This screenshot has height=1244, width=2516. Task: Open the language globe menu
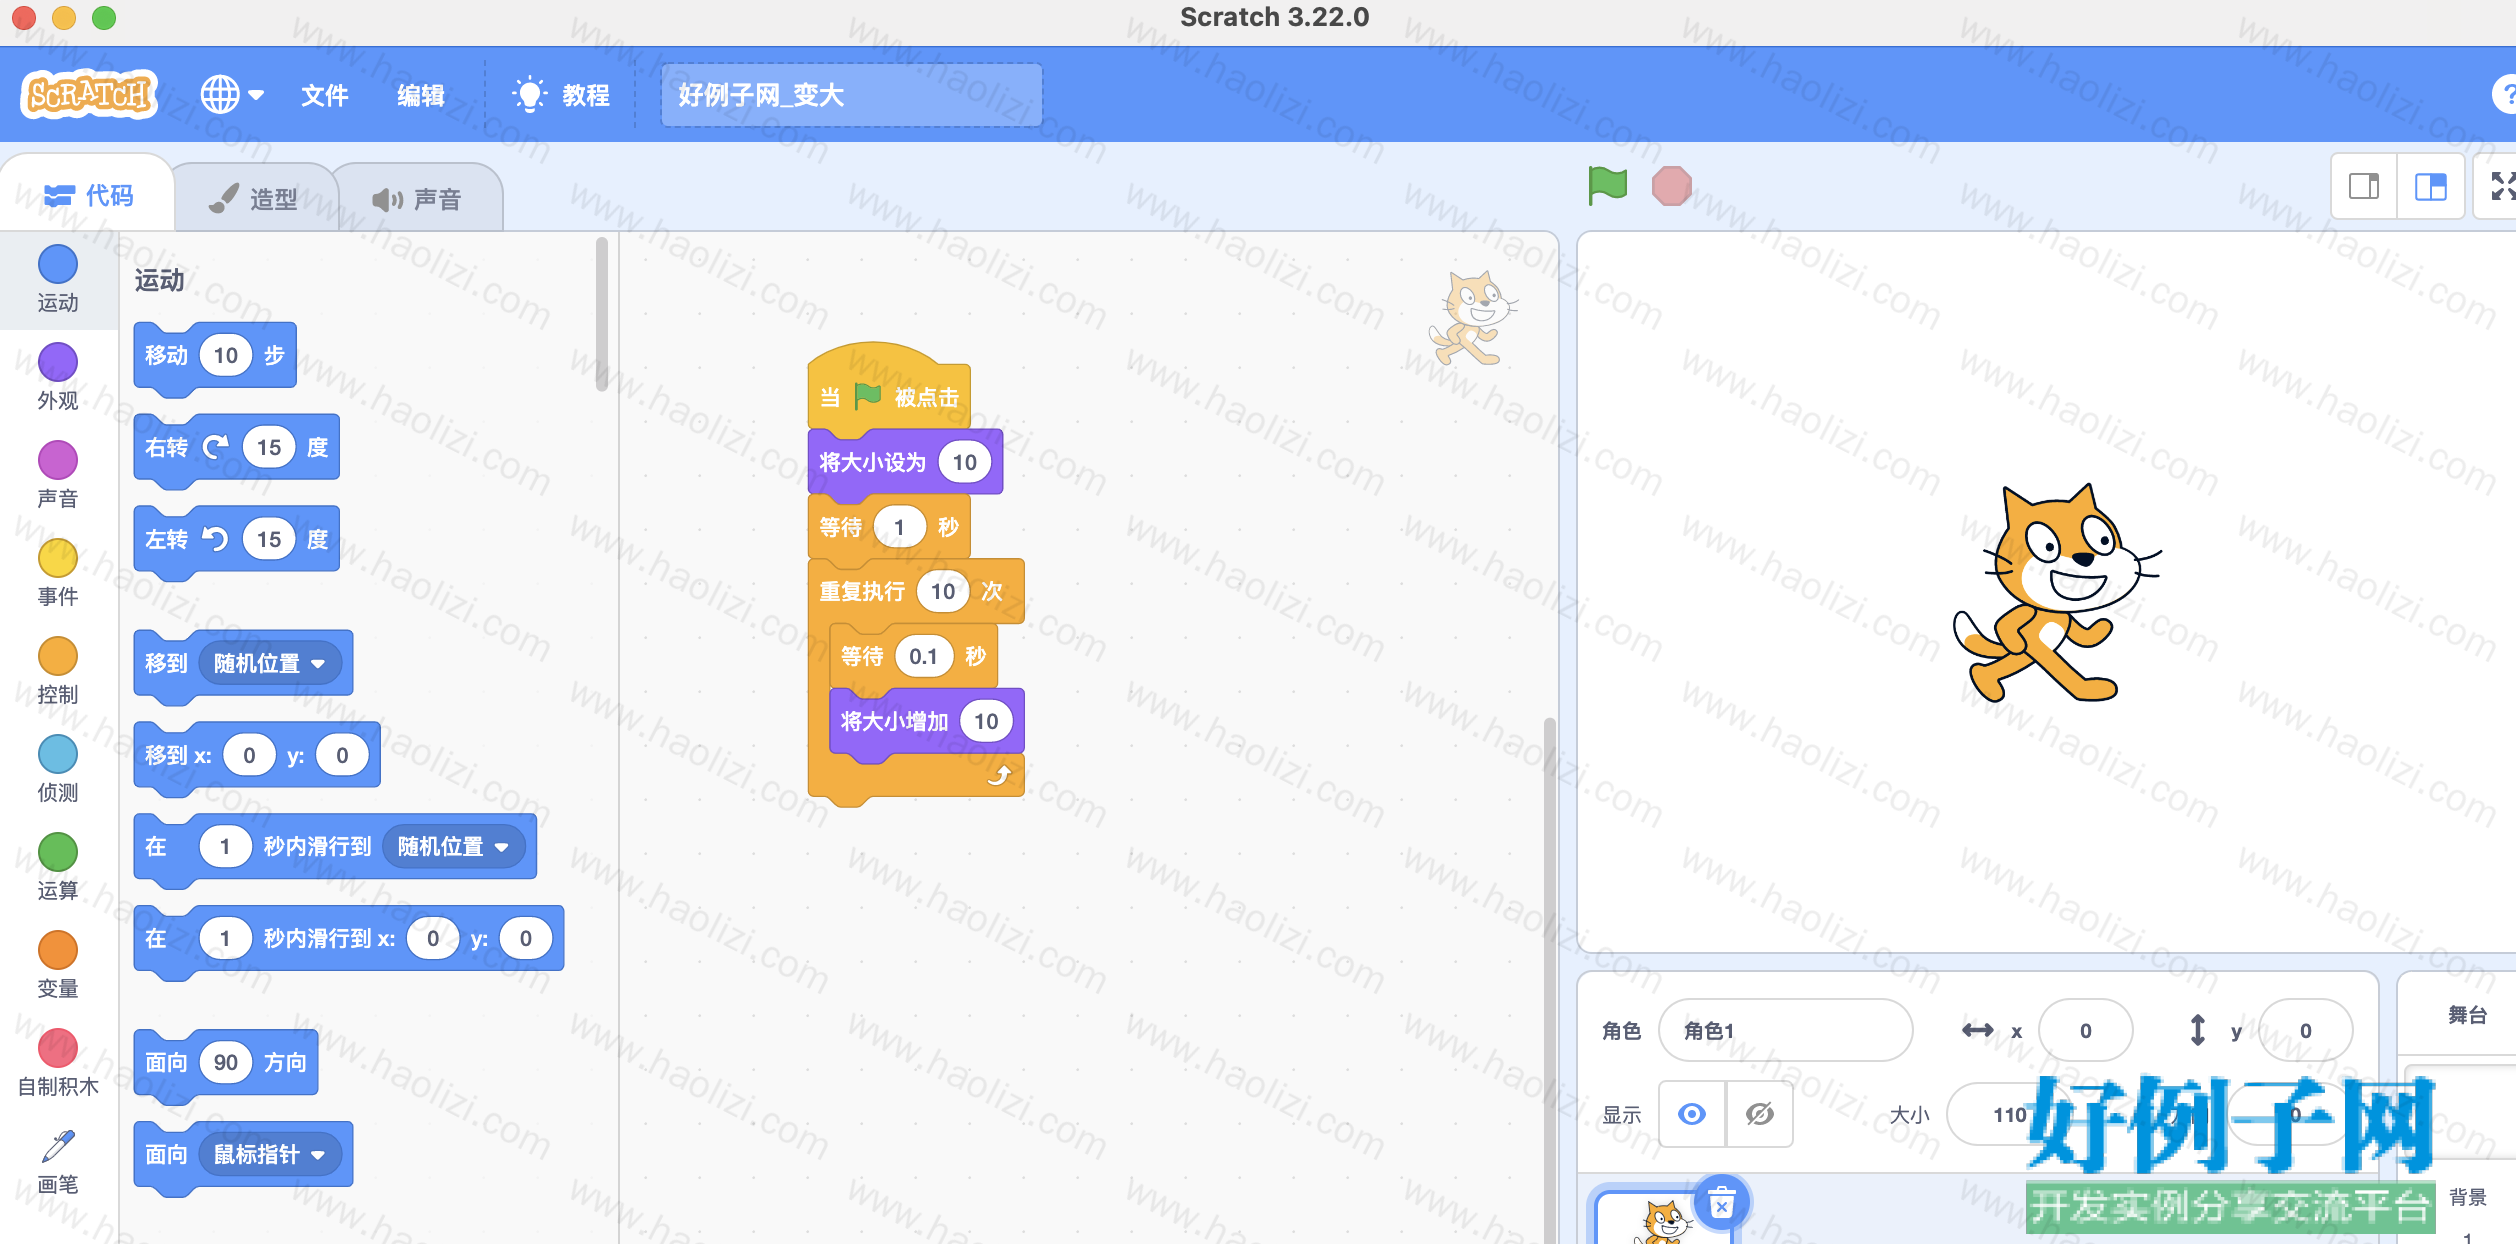click(231, 95)
